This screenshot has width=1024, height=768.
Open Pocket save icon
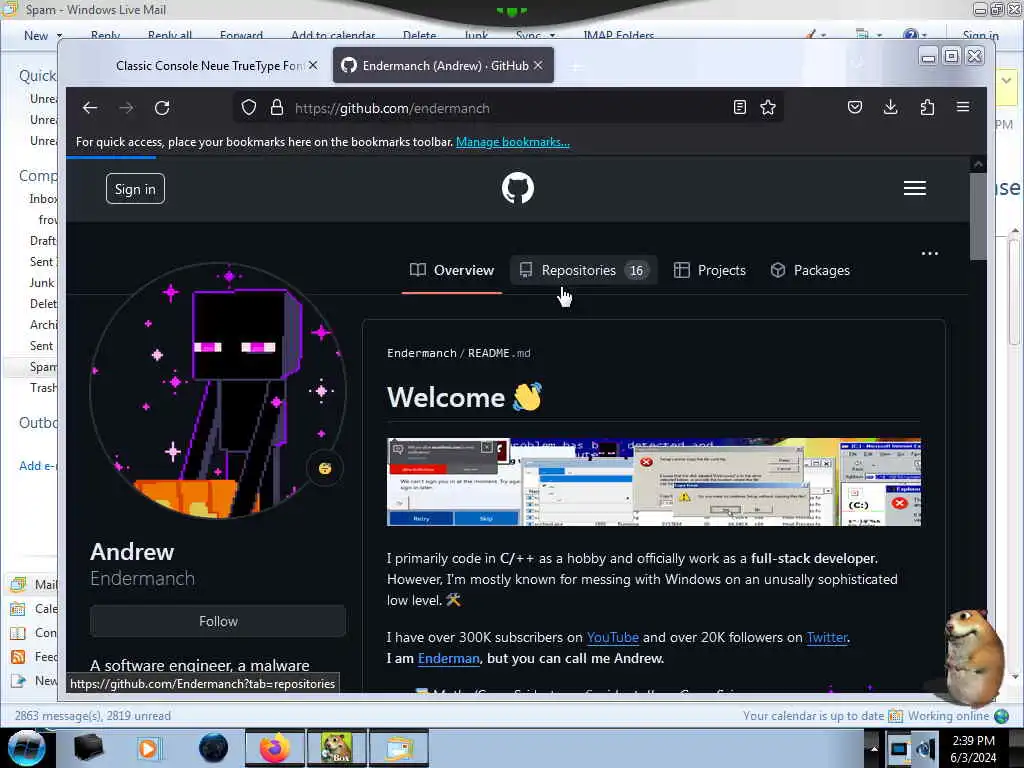click(x=855, y=107)
